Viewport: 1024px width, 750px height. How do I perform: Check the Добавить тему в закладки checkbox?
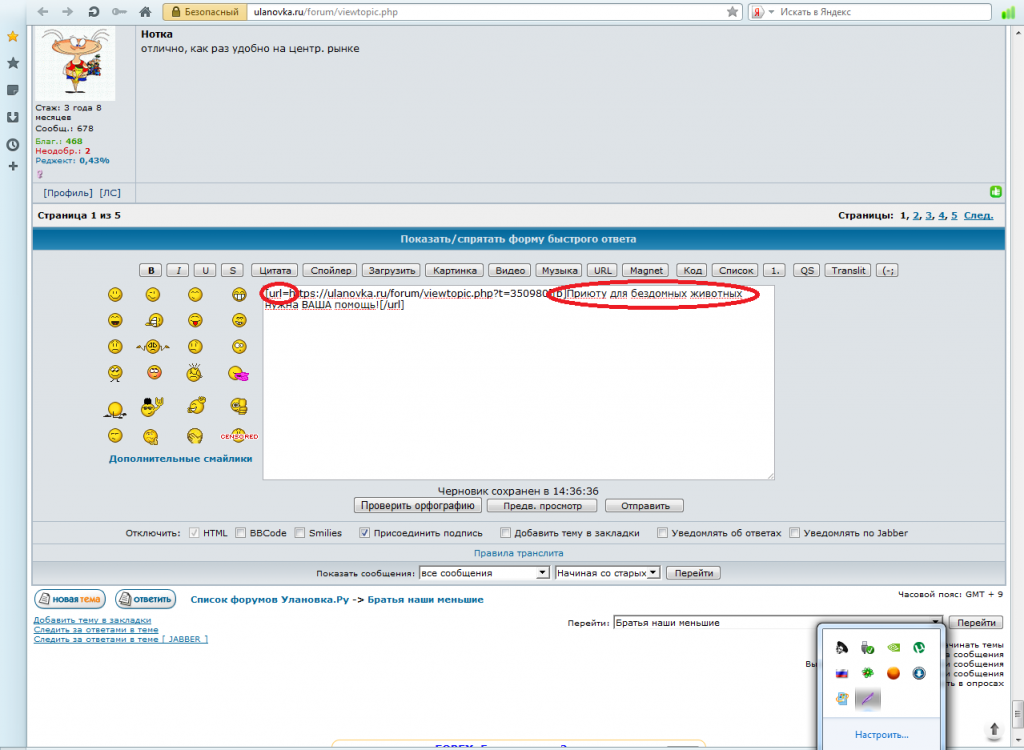pos(505,532)
